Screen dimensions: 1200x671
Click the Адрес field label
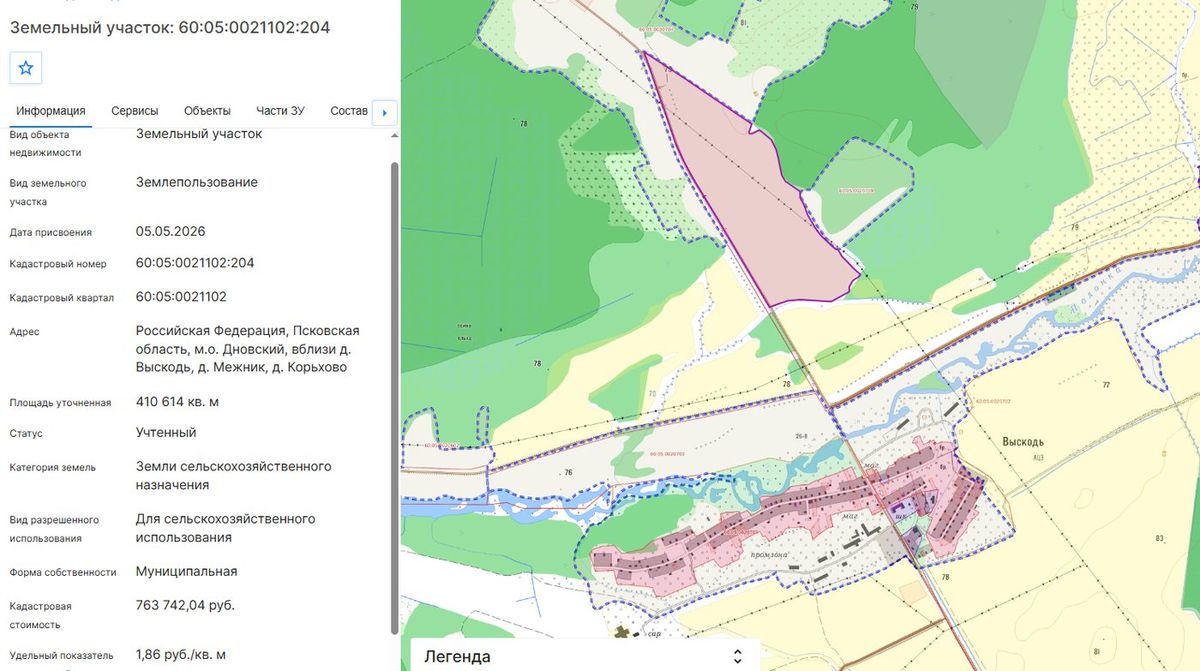25,332
